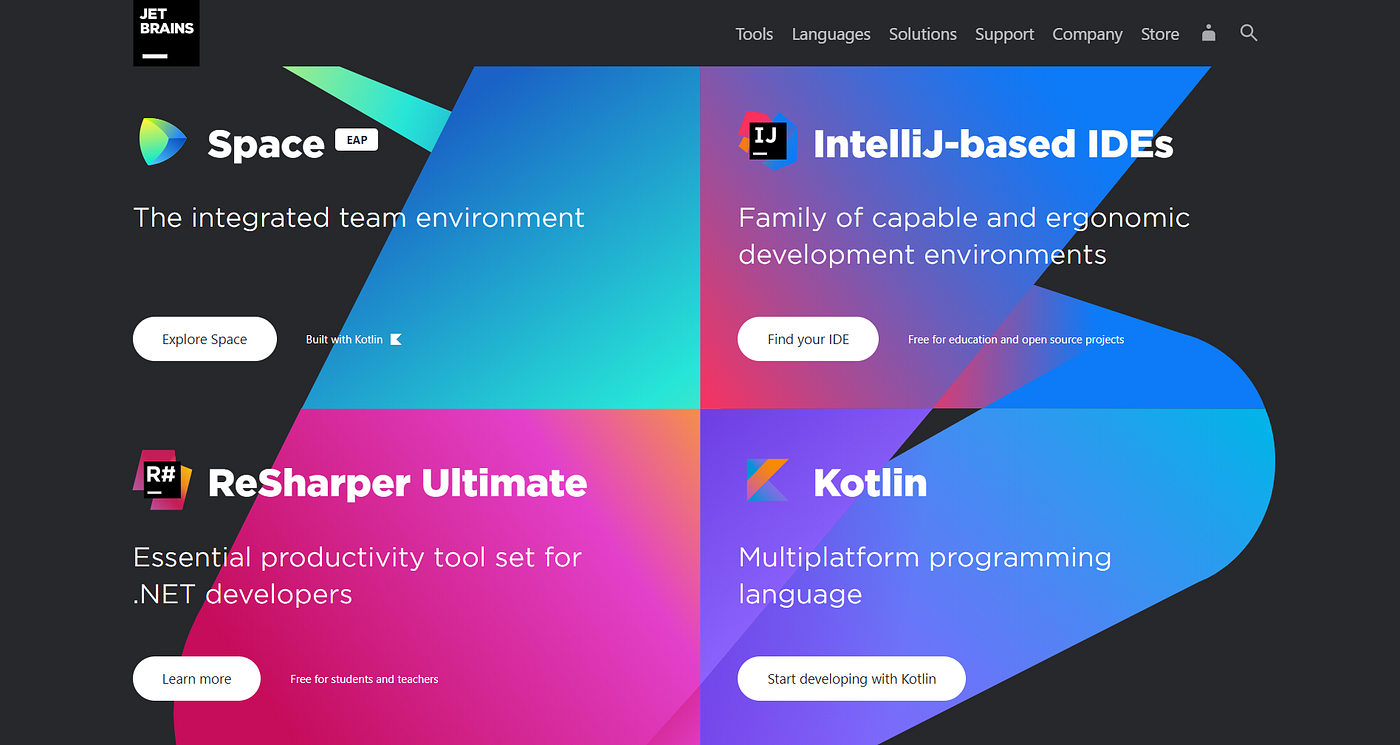Click 'Multiplatform programming language' description

pyautogui.click(x=925, y=575)
